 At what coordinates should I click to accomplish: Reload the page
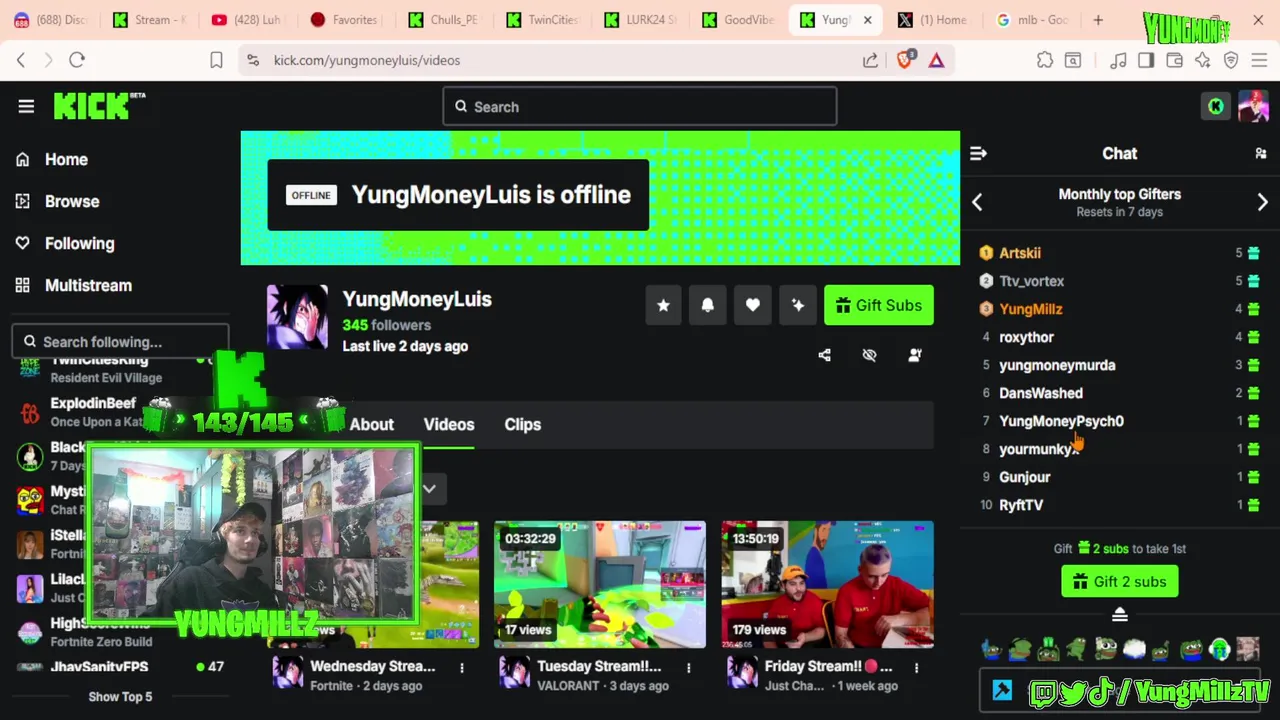click(x=77, y=60)
